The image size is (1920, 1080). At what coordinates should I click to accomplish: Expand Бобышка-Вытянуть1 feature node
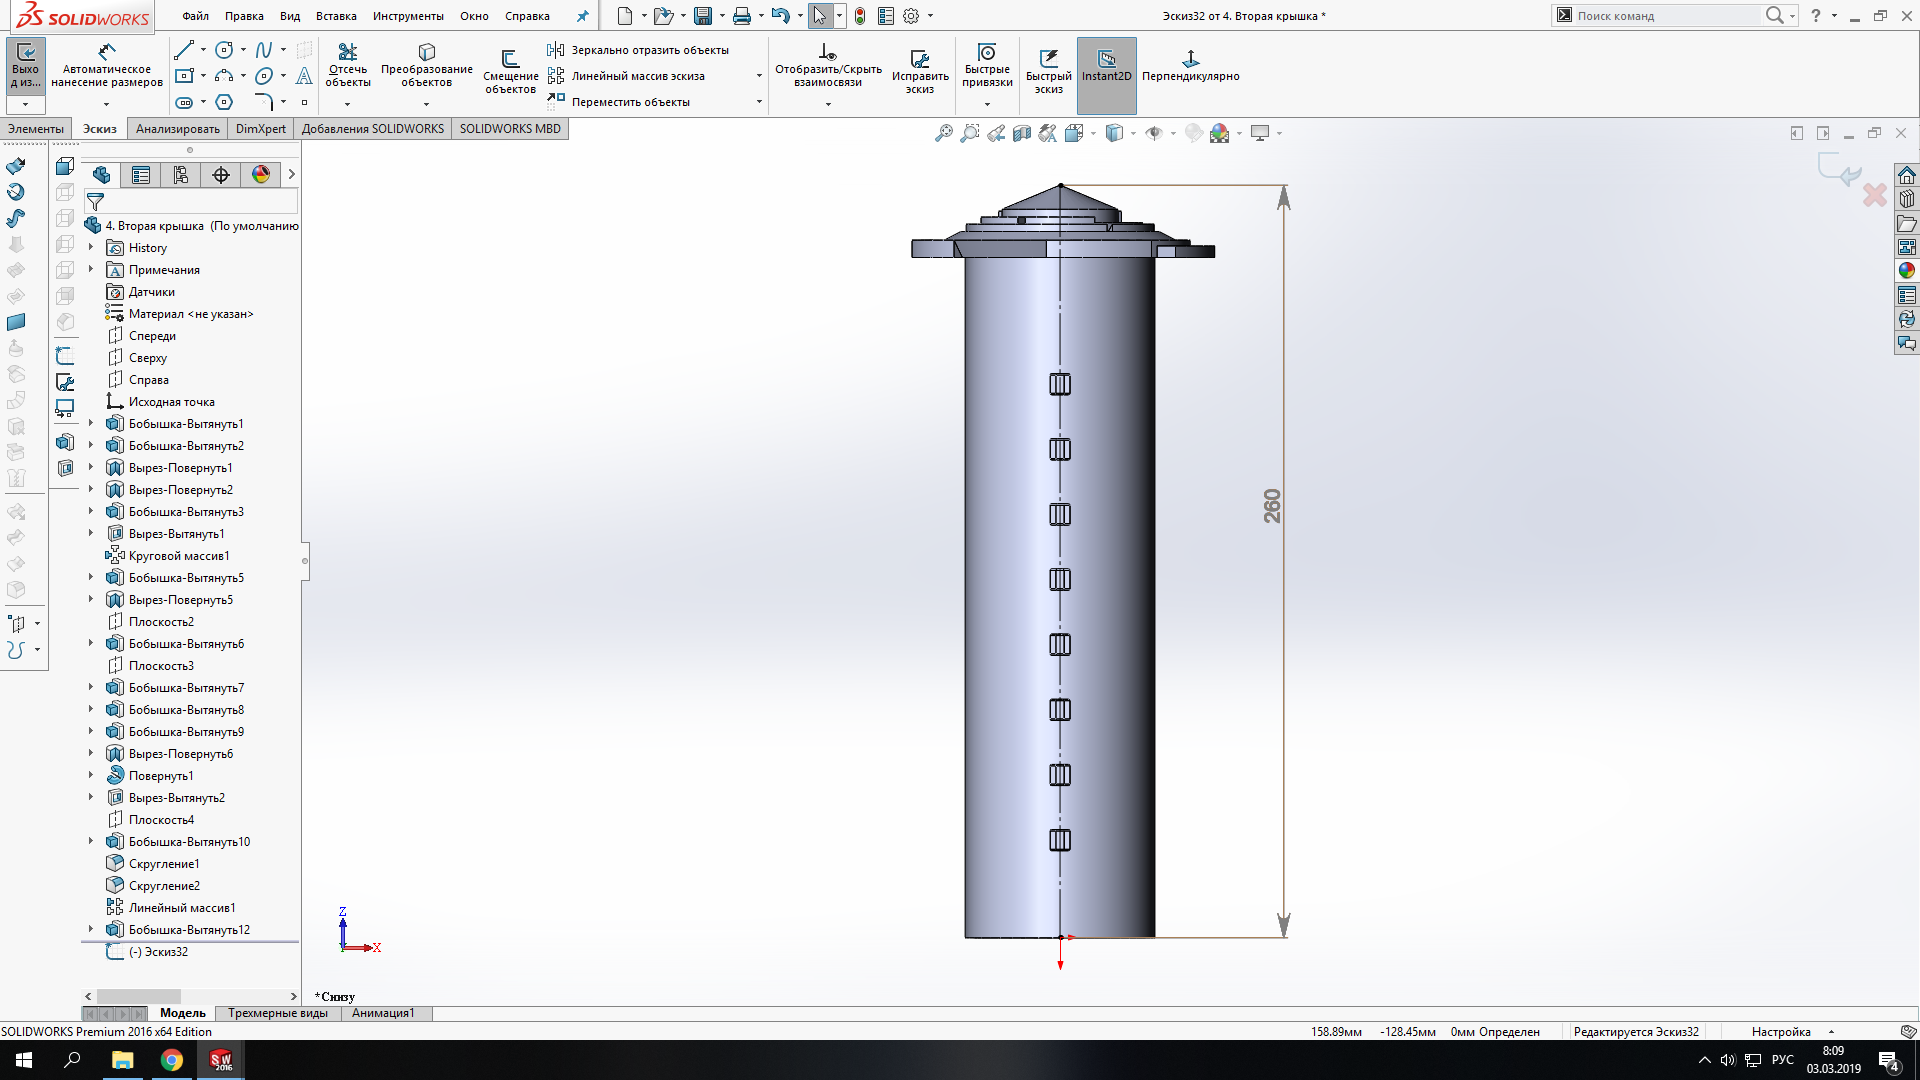(x=91, y=423)
